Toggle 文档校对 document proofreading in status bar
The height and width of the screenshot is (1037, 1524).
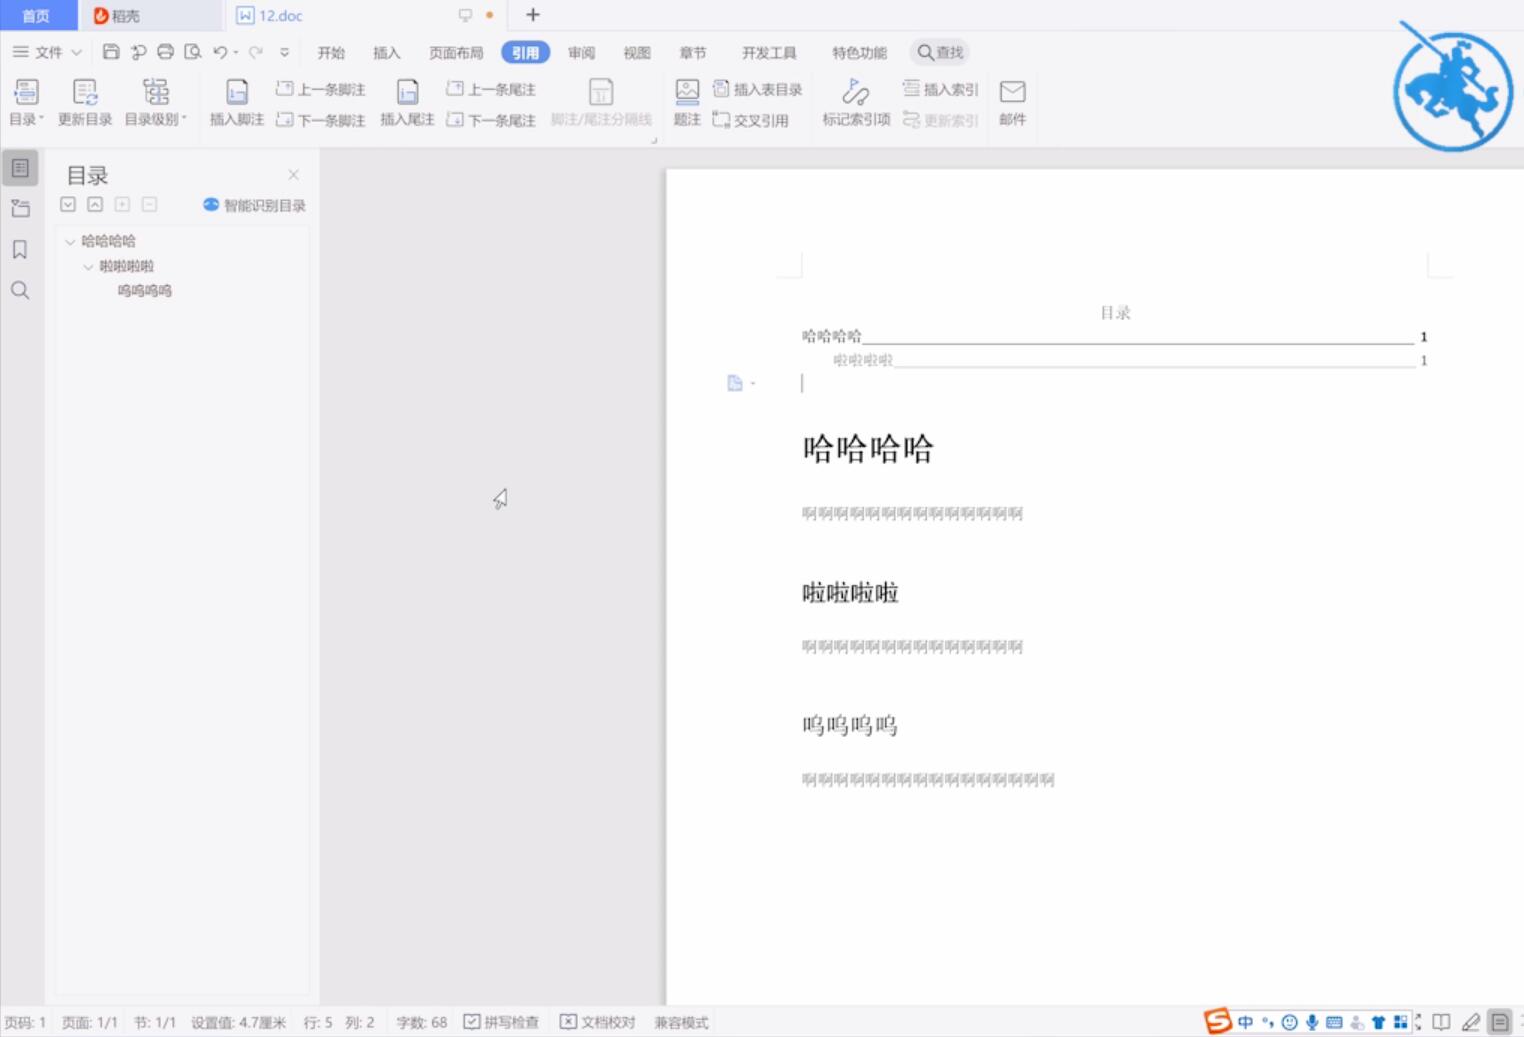click(x=597, y=1022)
